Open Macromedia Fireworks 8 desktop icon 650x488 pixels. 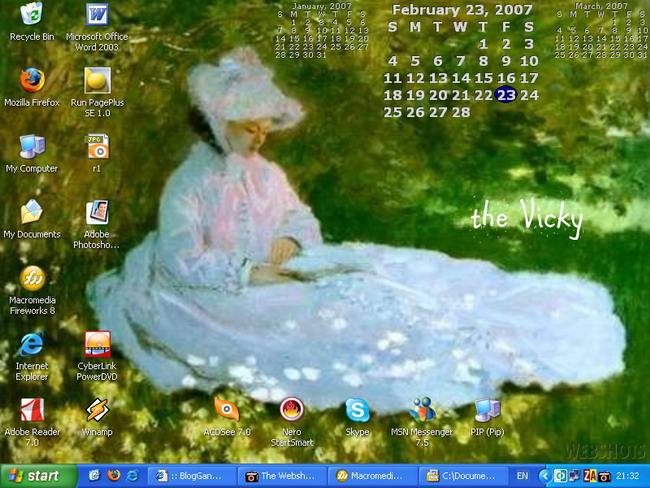coord(32,290)
